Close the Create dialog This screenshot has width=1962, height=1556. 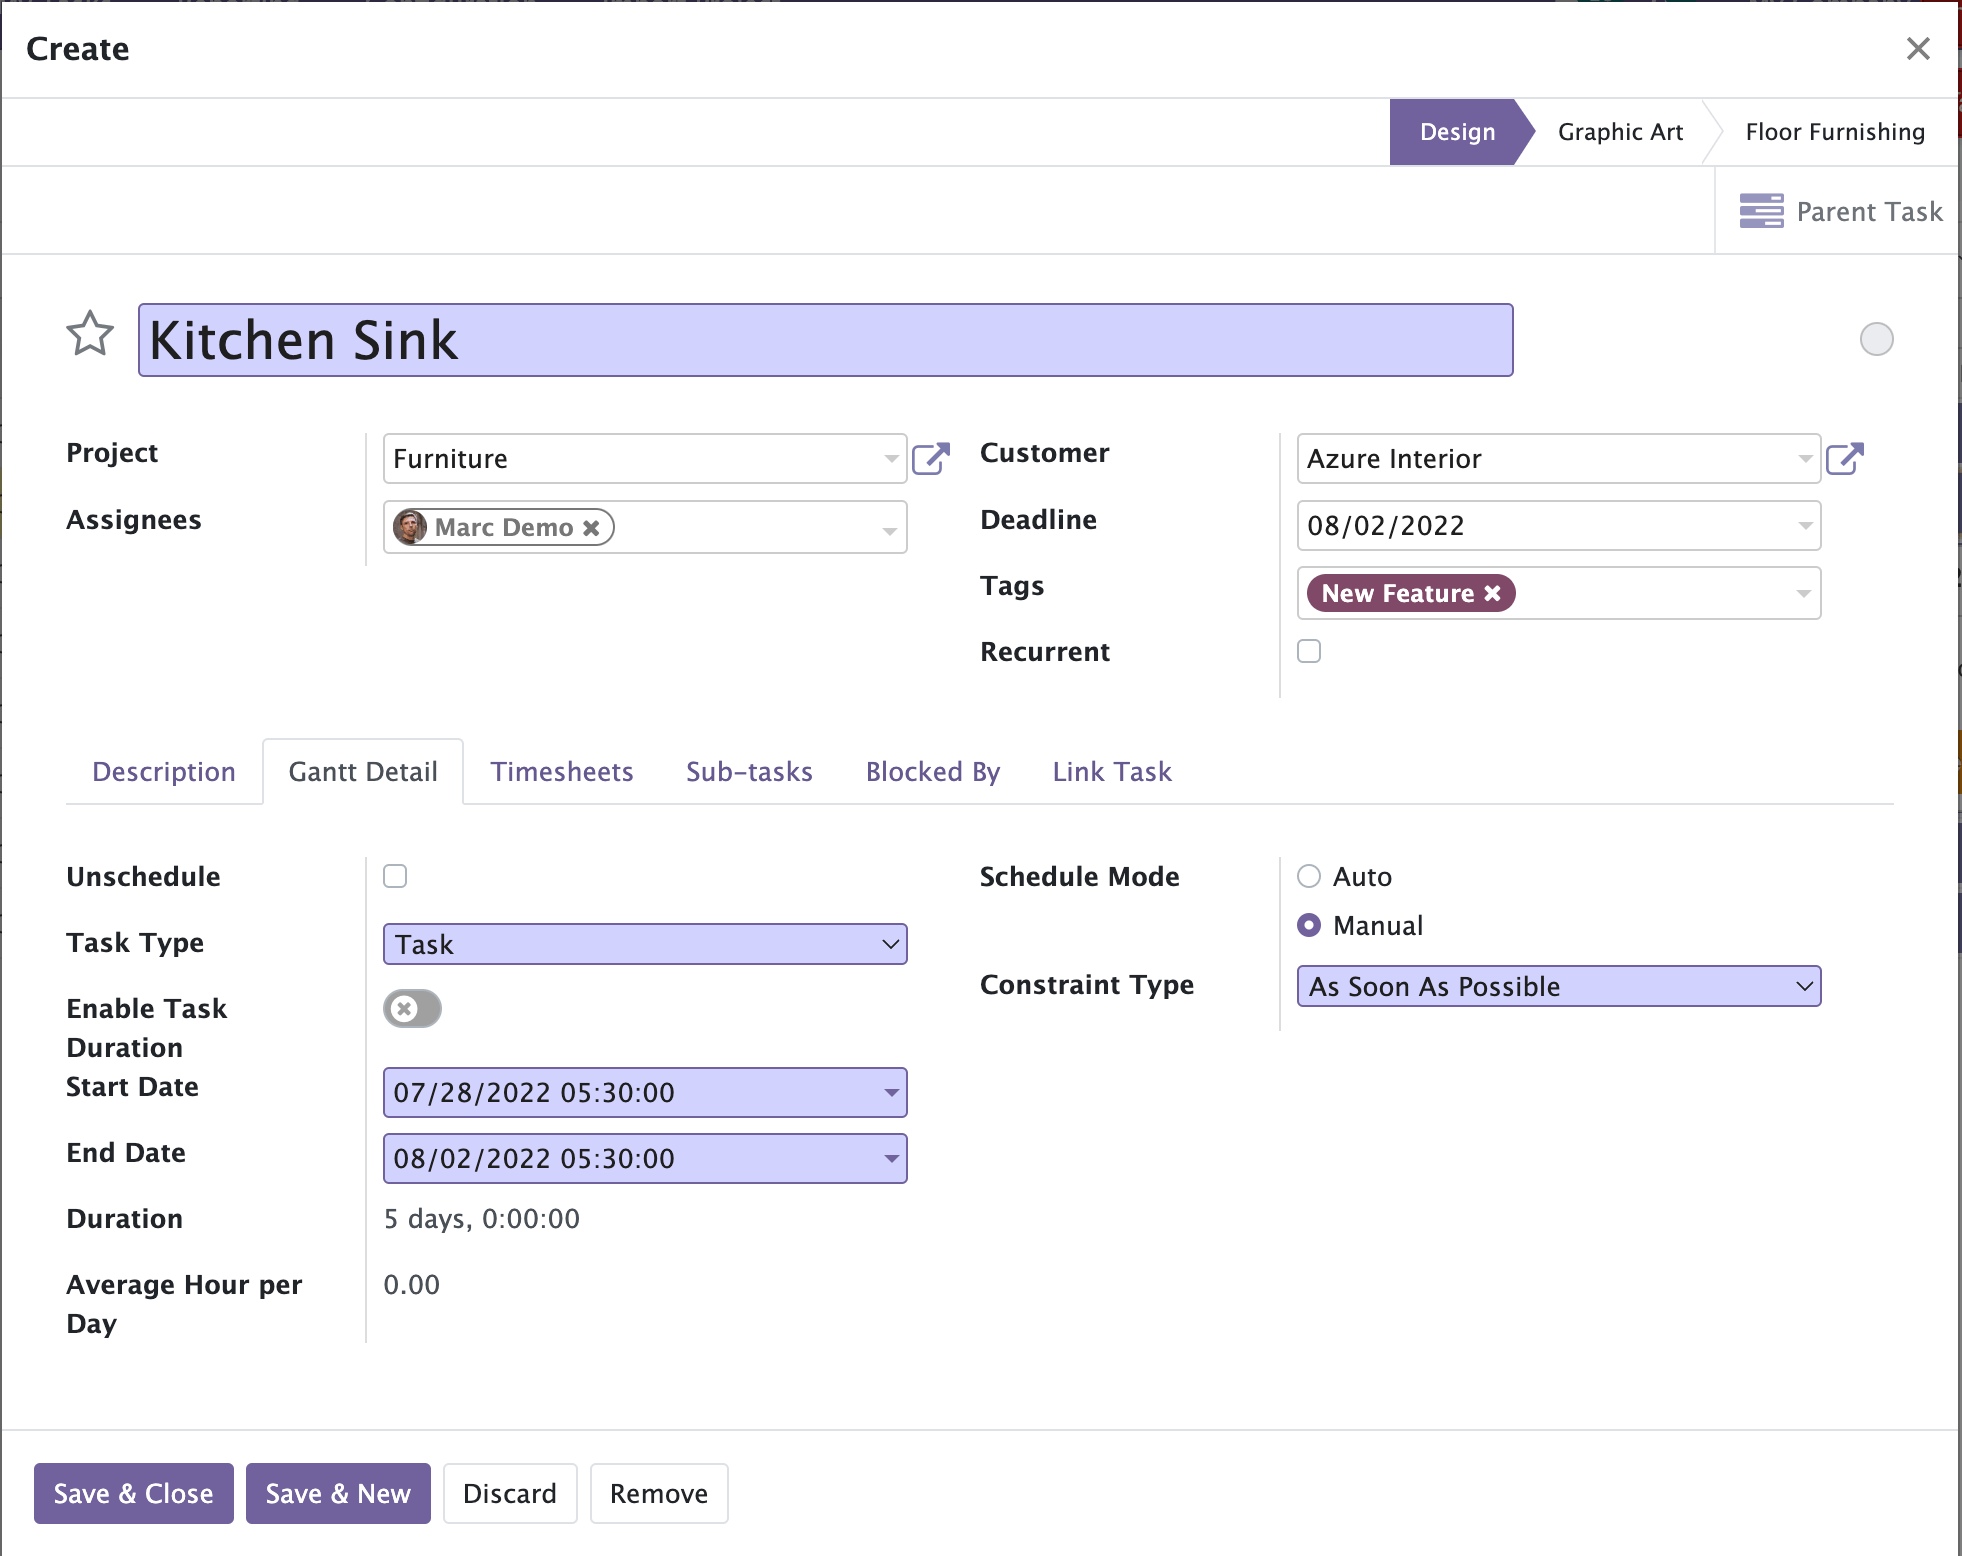[x=1917, y=49]
